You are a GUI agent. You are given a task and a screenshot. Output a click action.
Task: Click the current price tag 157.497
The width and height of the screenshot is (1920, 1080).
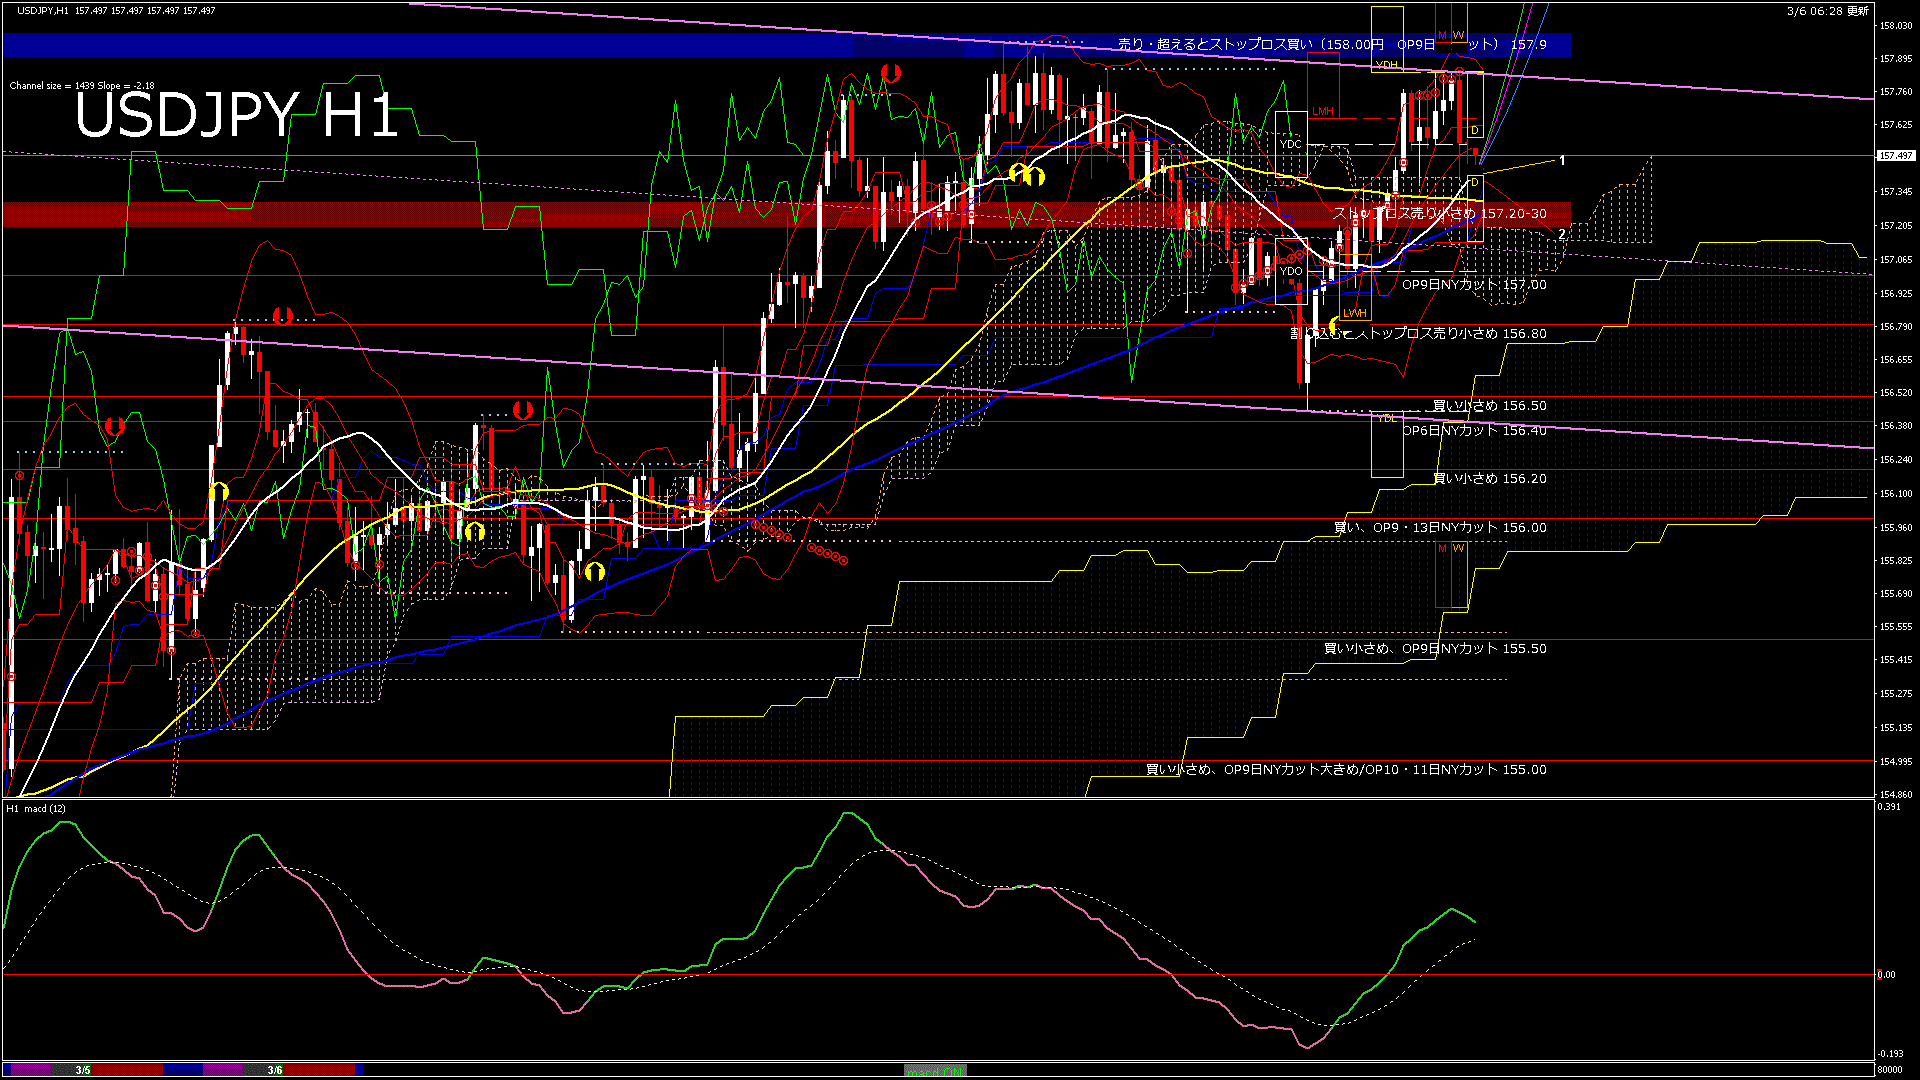tap(1895, 156)
